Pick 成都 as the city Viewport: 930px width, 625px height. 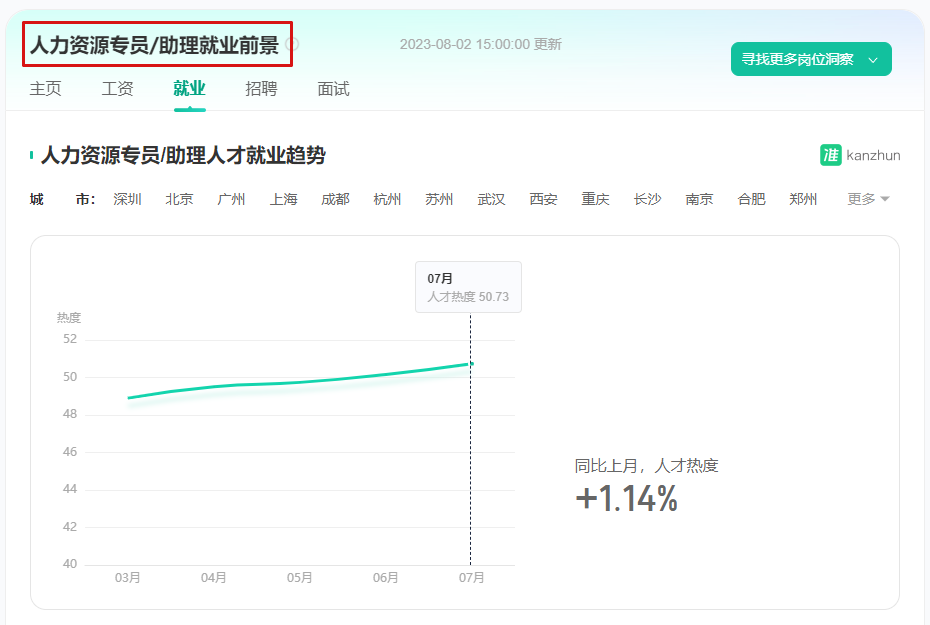point(335,199)
